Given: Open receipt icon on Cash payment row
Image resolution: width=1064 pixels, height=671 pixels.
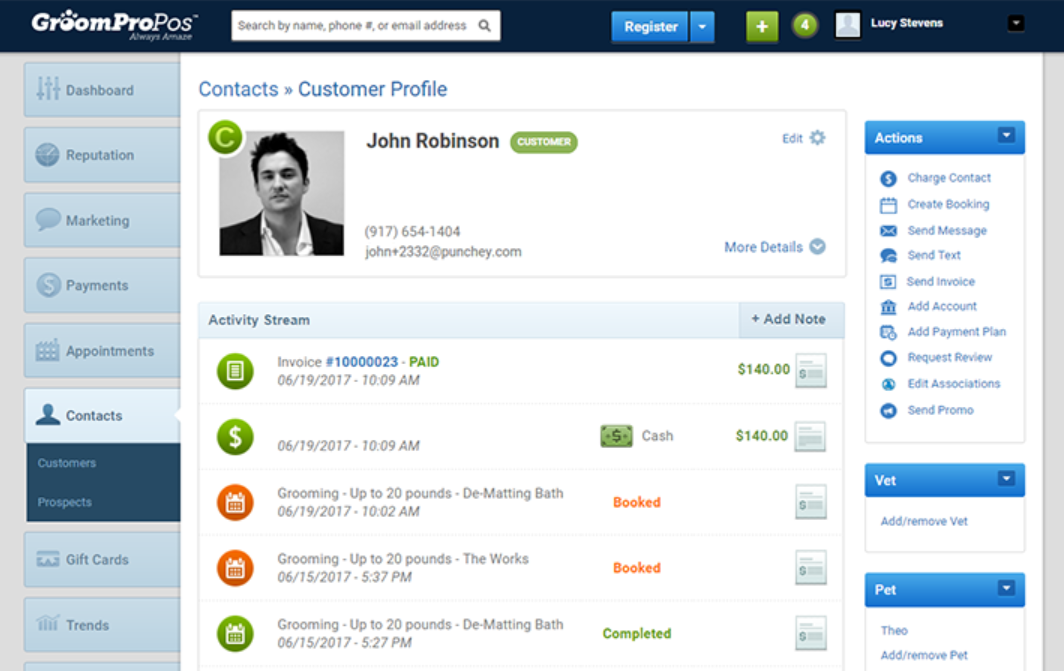Looking at the screenshot, I should tap(810, 436).
